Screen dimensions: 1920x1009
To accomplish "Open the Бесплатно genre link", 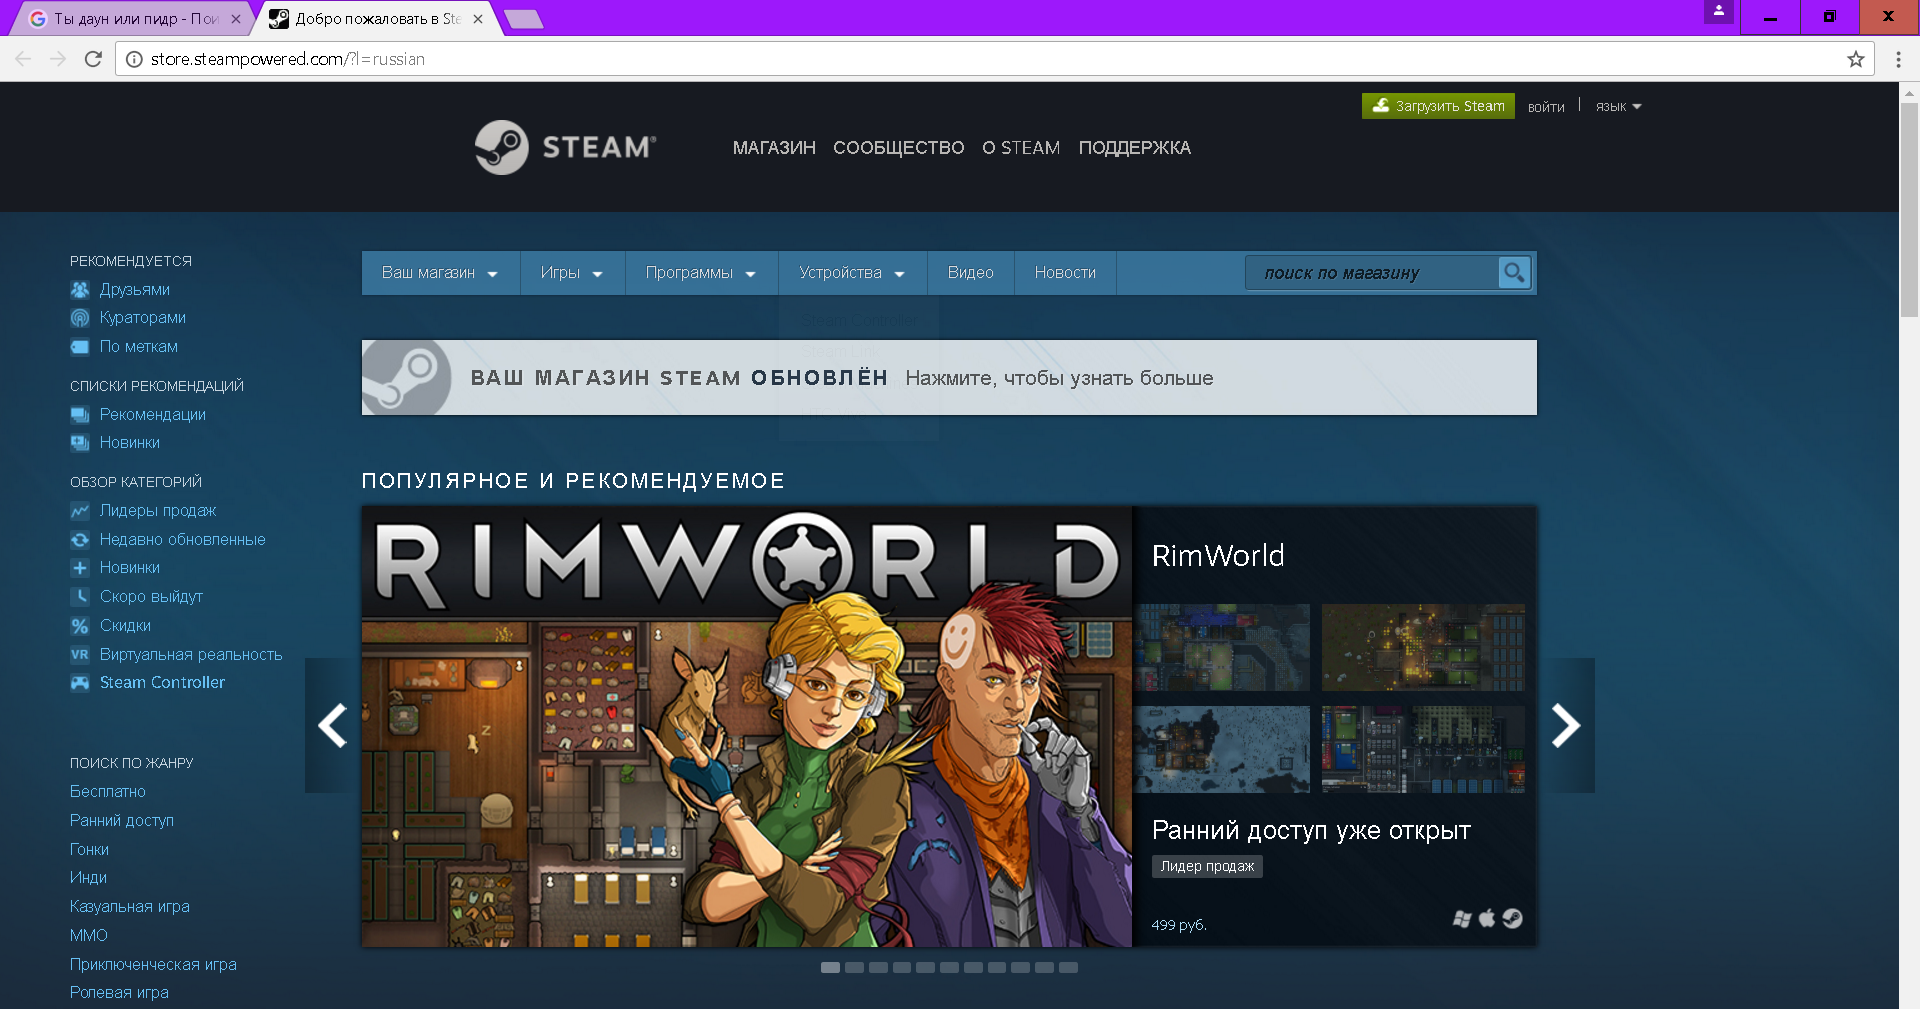I will pos(108,792).
